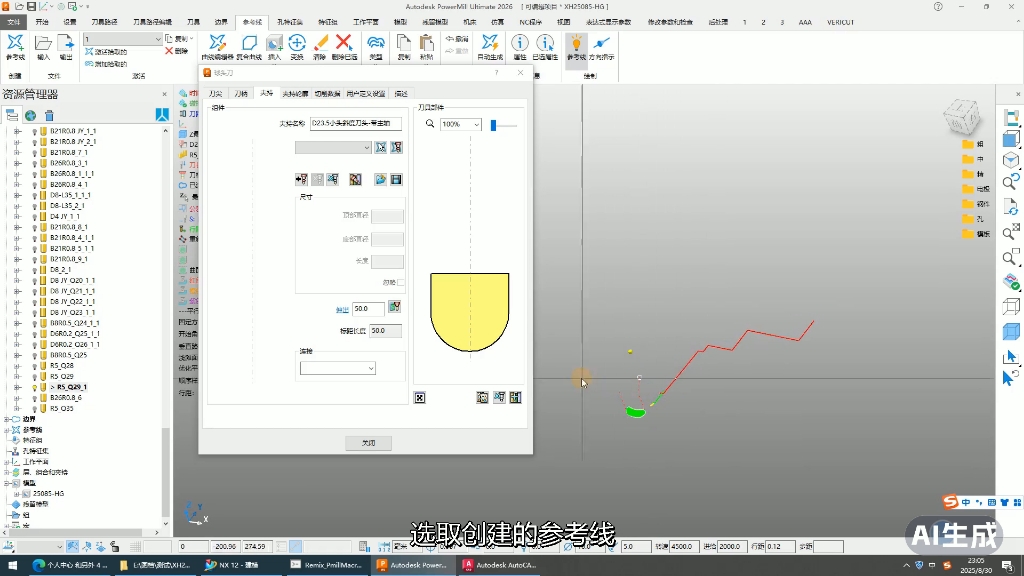1024x576 pixels.
Task: Click the ViewCube in the graphics viewport
Action: coord(962,116)
